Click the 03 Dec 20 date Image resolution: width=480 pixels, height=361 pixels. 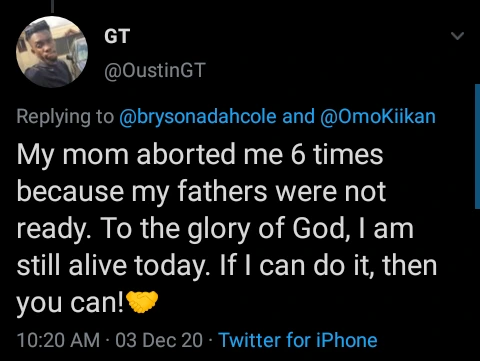click(x=159, y=340)
